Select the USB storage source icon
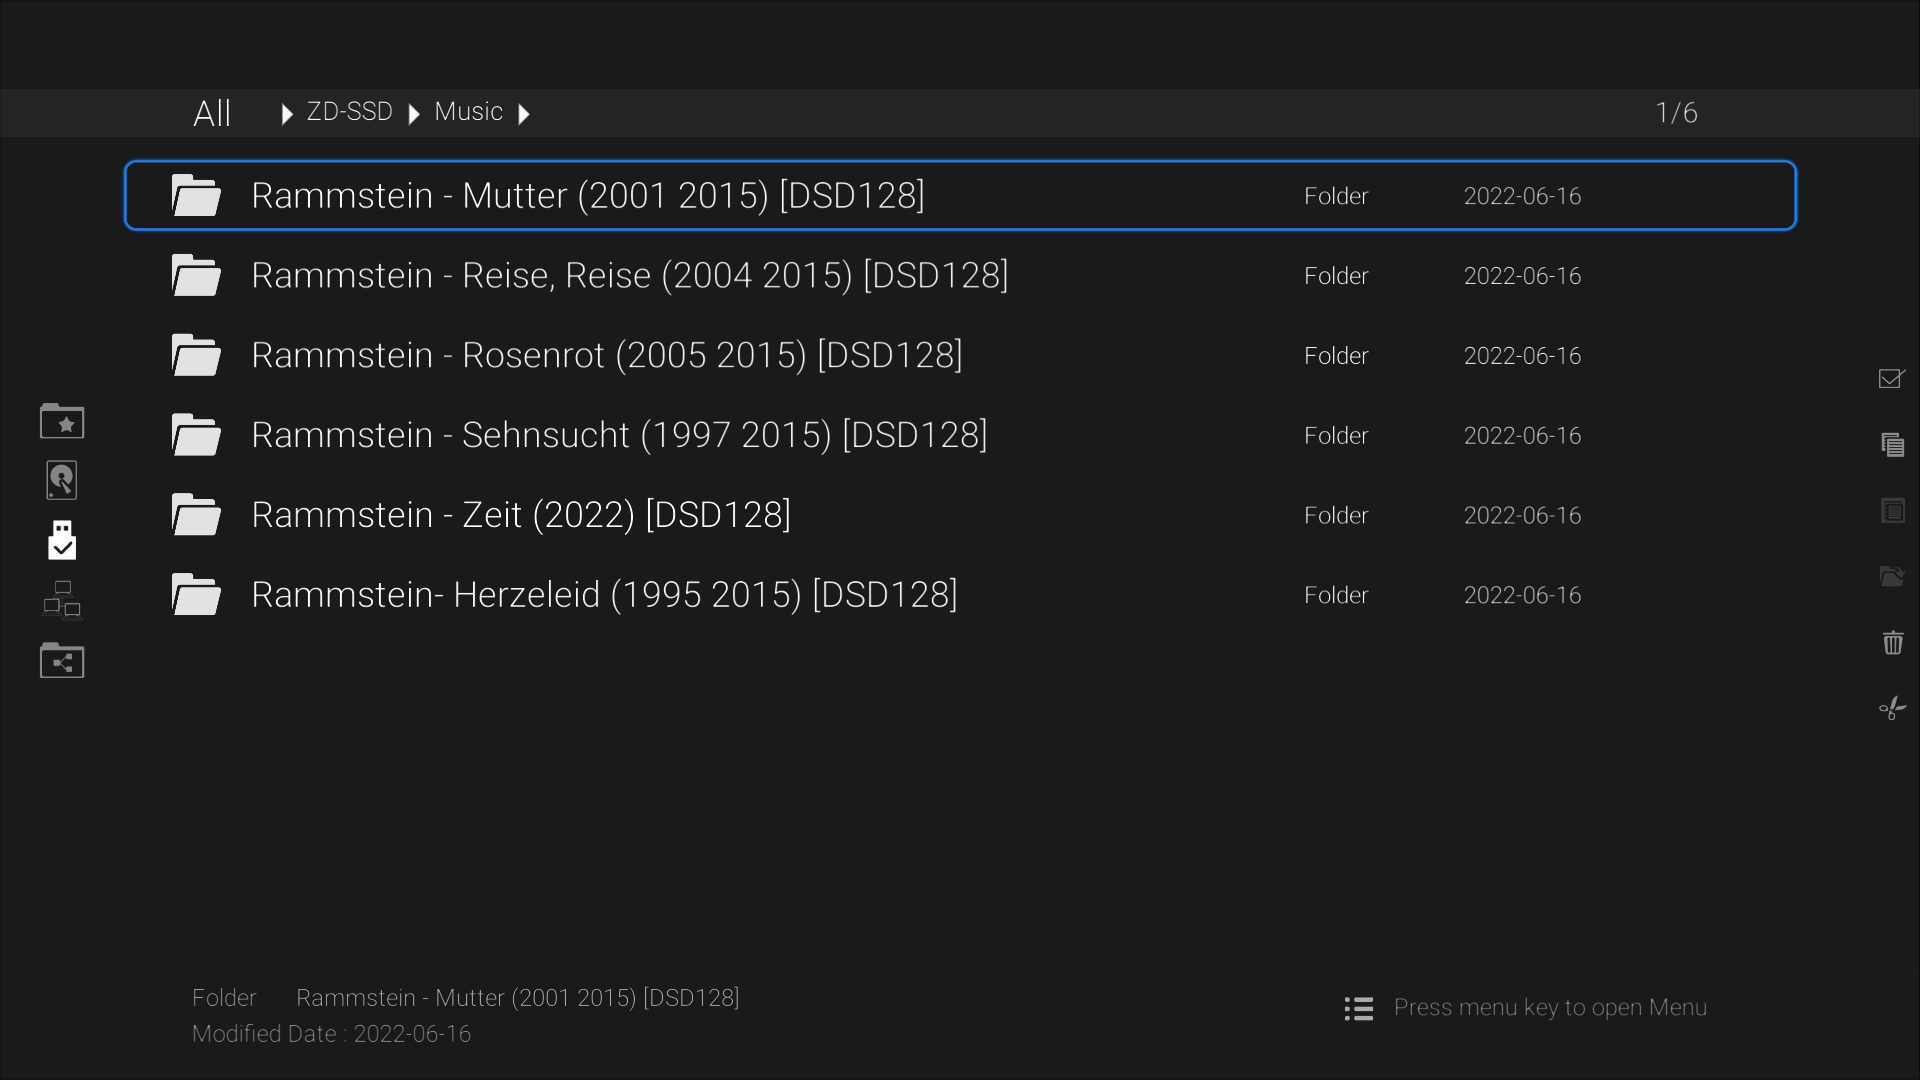The height and width of the screenshot is (1080, 1920). click(62, 540)
